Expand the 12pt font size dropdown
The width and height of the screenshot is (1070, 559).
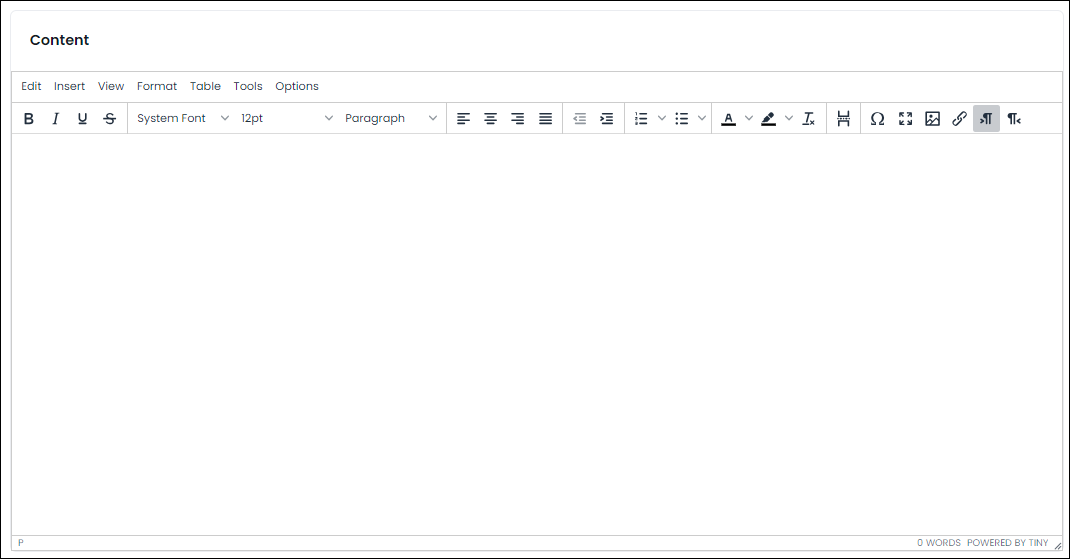coord(286,118)
